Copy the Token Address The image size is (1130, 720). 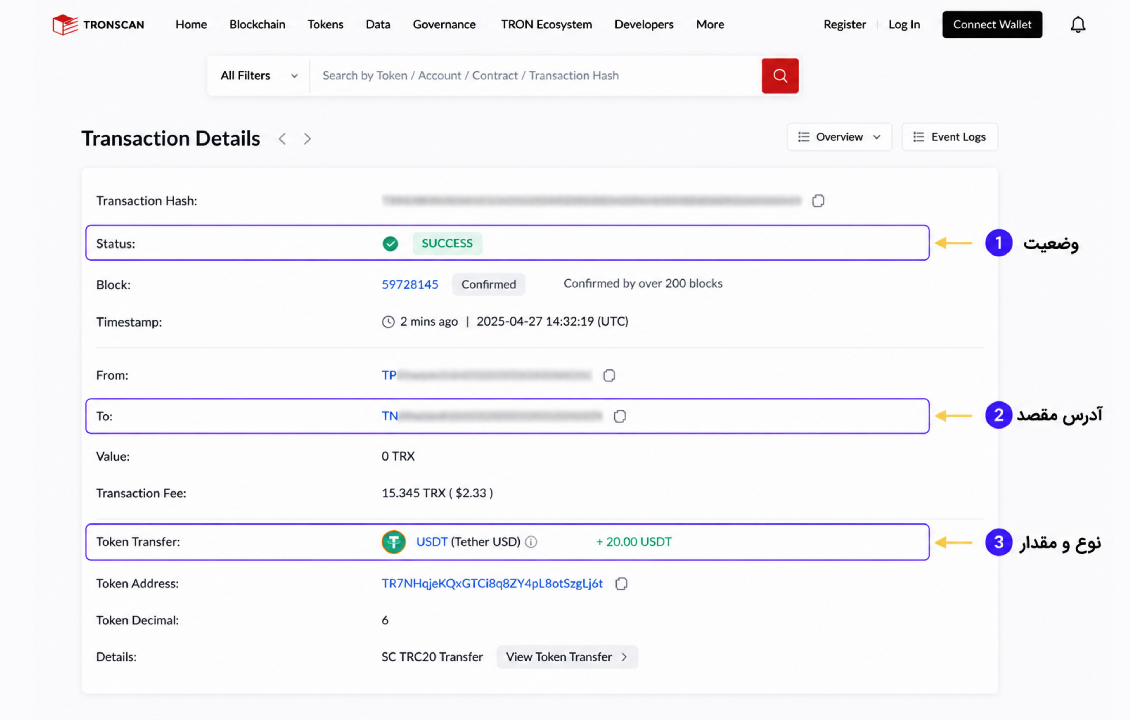tap(621, 584)
